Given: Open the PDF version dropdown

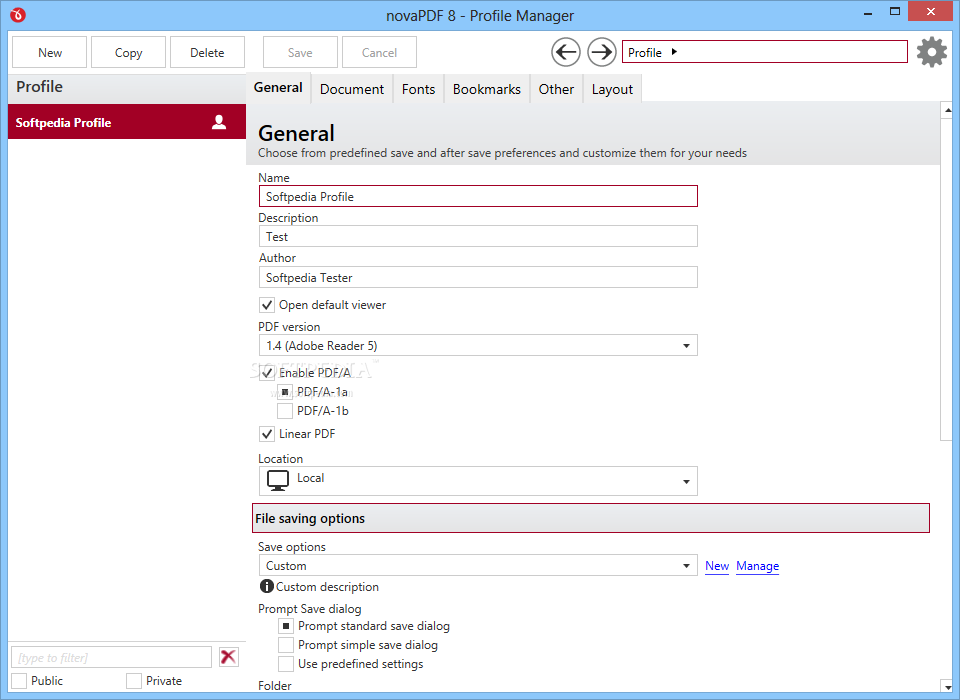Looking at the screenshot, I should coord(478,345).
